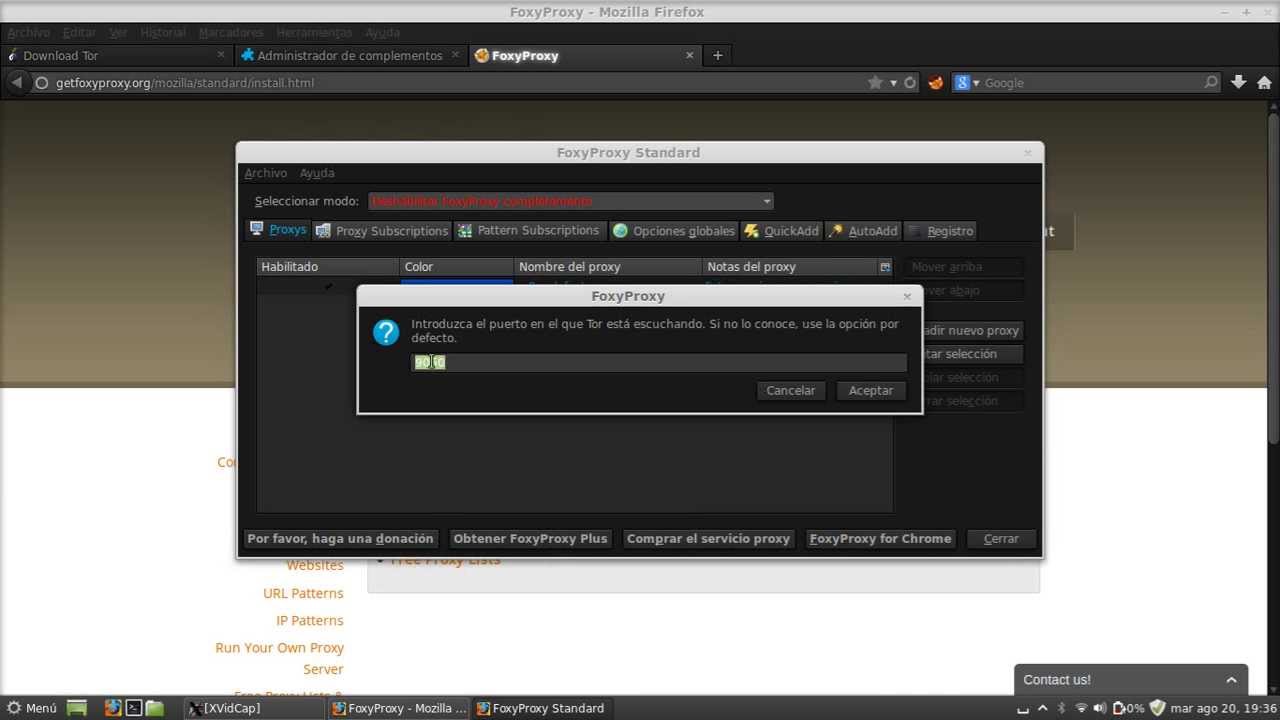Launch Firefox from taskbar launcher
The height and width of the screenshot is (720, 1280).
point(112,708)
